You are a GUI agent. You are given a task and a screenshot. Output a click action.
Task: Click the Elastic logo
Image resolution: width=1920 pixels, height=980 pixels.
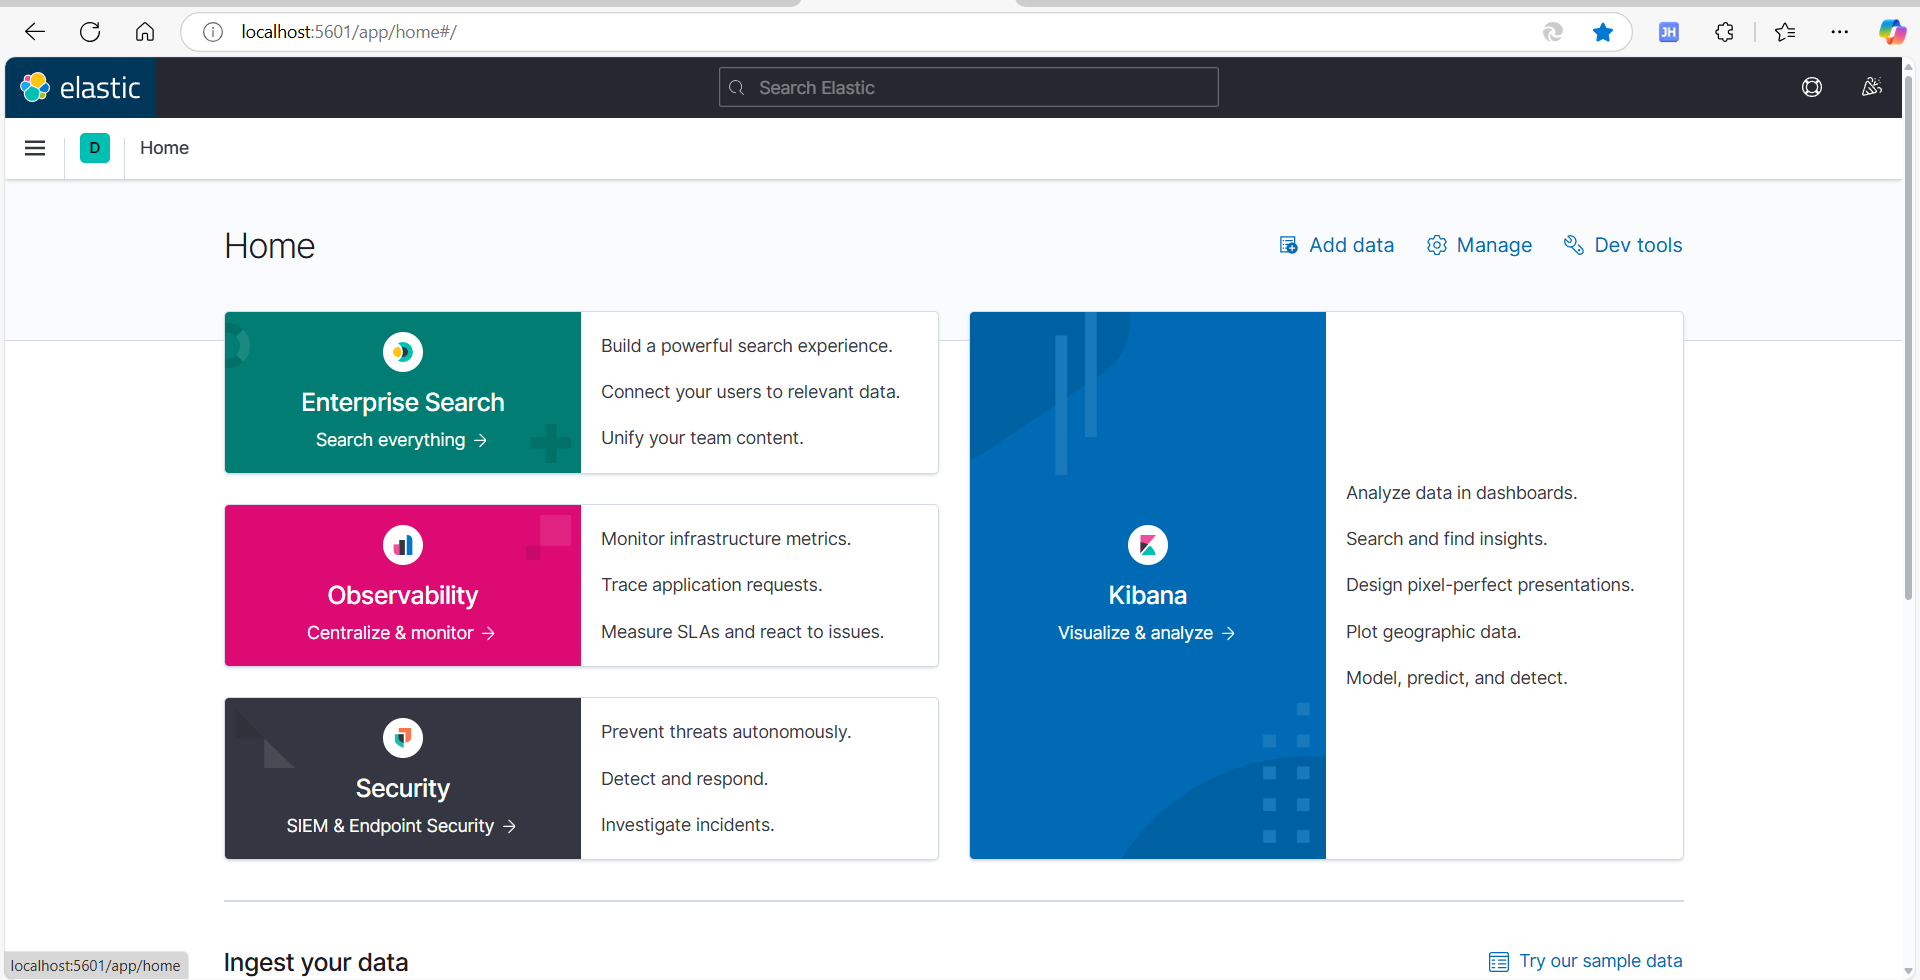tap(80, 88)
